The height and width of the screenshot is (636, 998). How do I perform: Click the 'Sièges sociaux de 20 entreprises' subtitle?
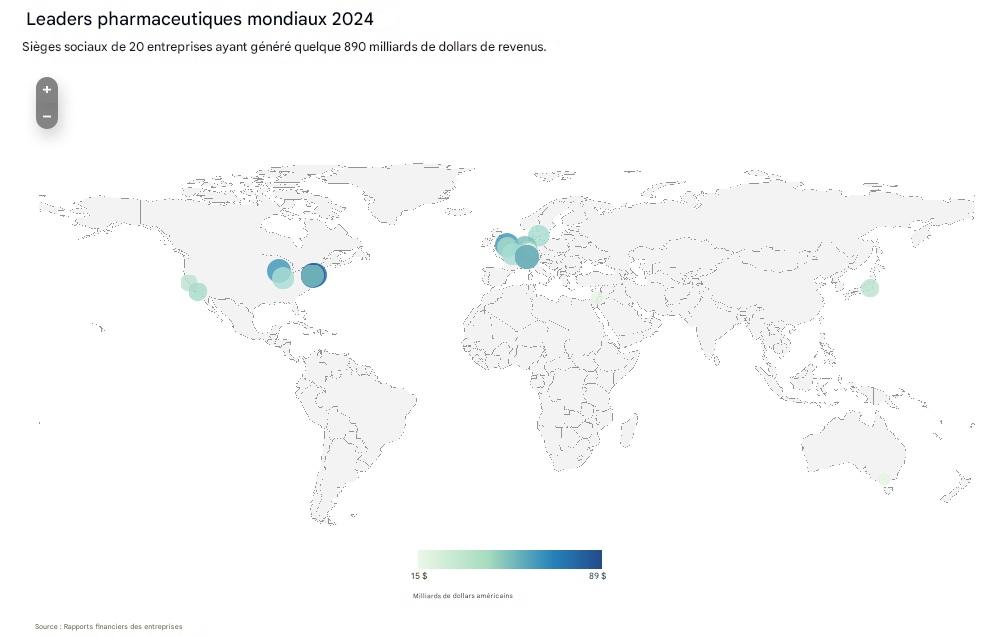tap(284, 46)
